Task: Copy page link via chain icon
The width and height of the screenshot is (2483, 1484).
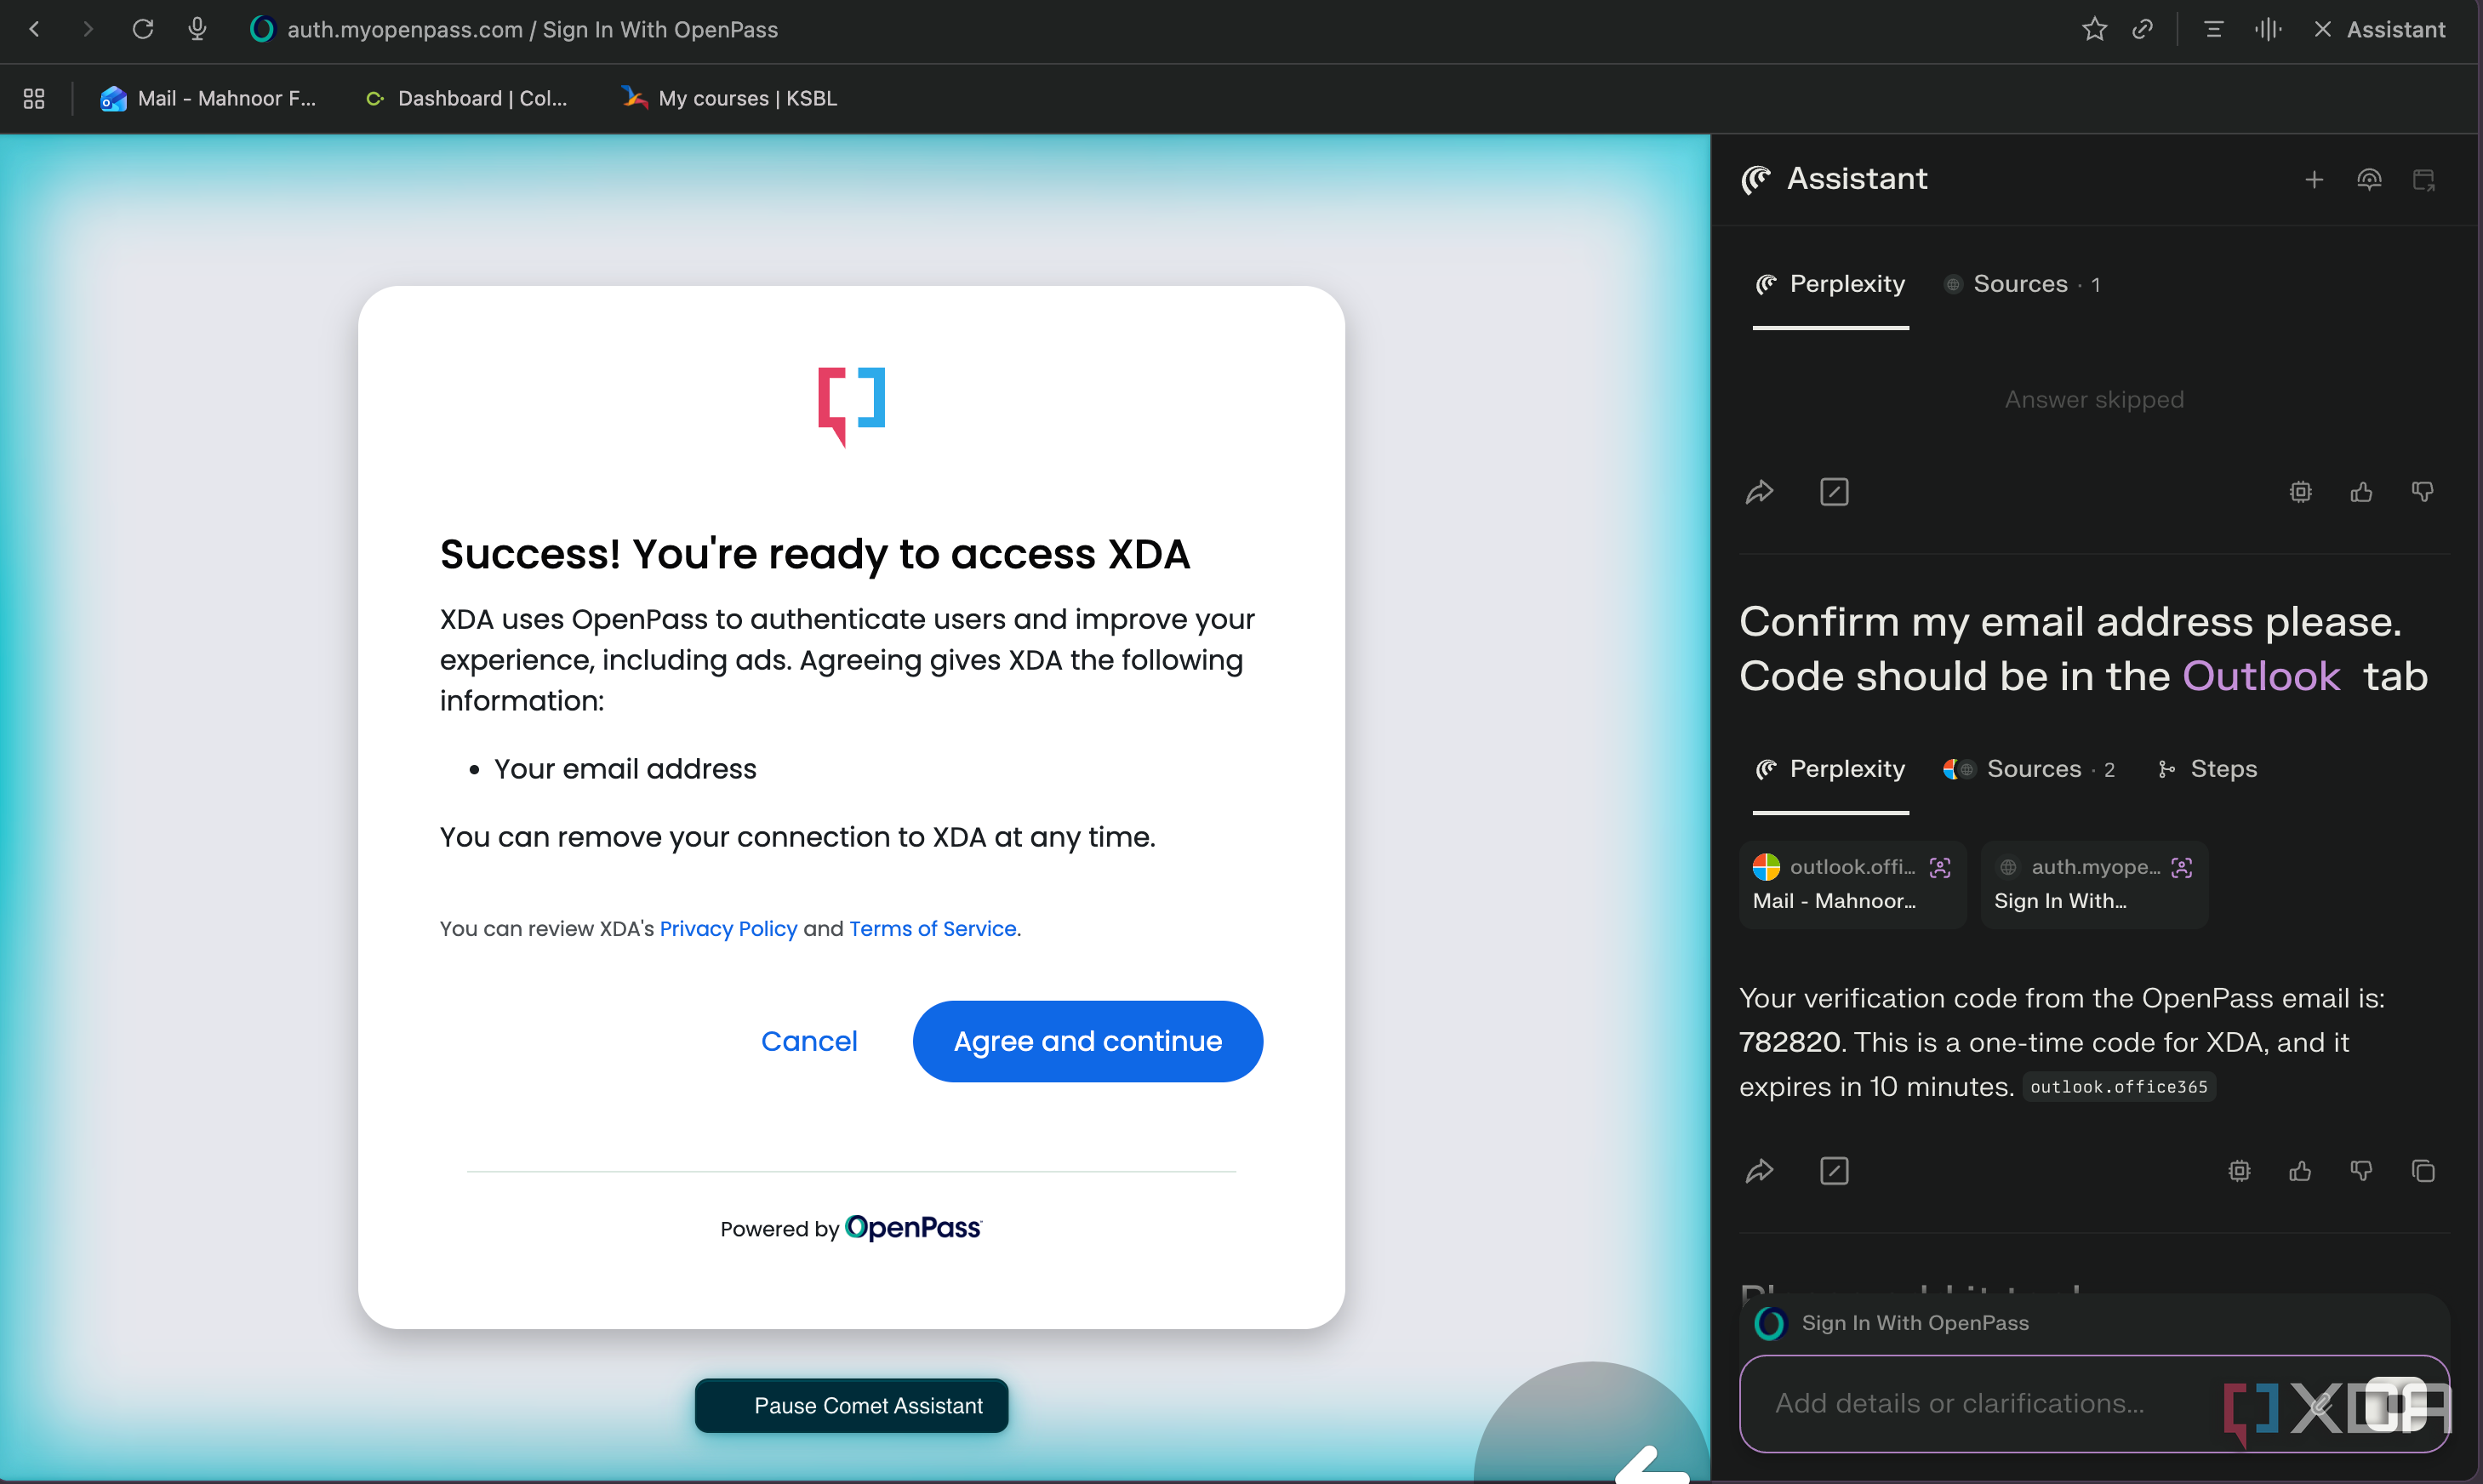Action: (2142, 29)
